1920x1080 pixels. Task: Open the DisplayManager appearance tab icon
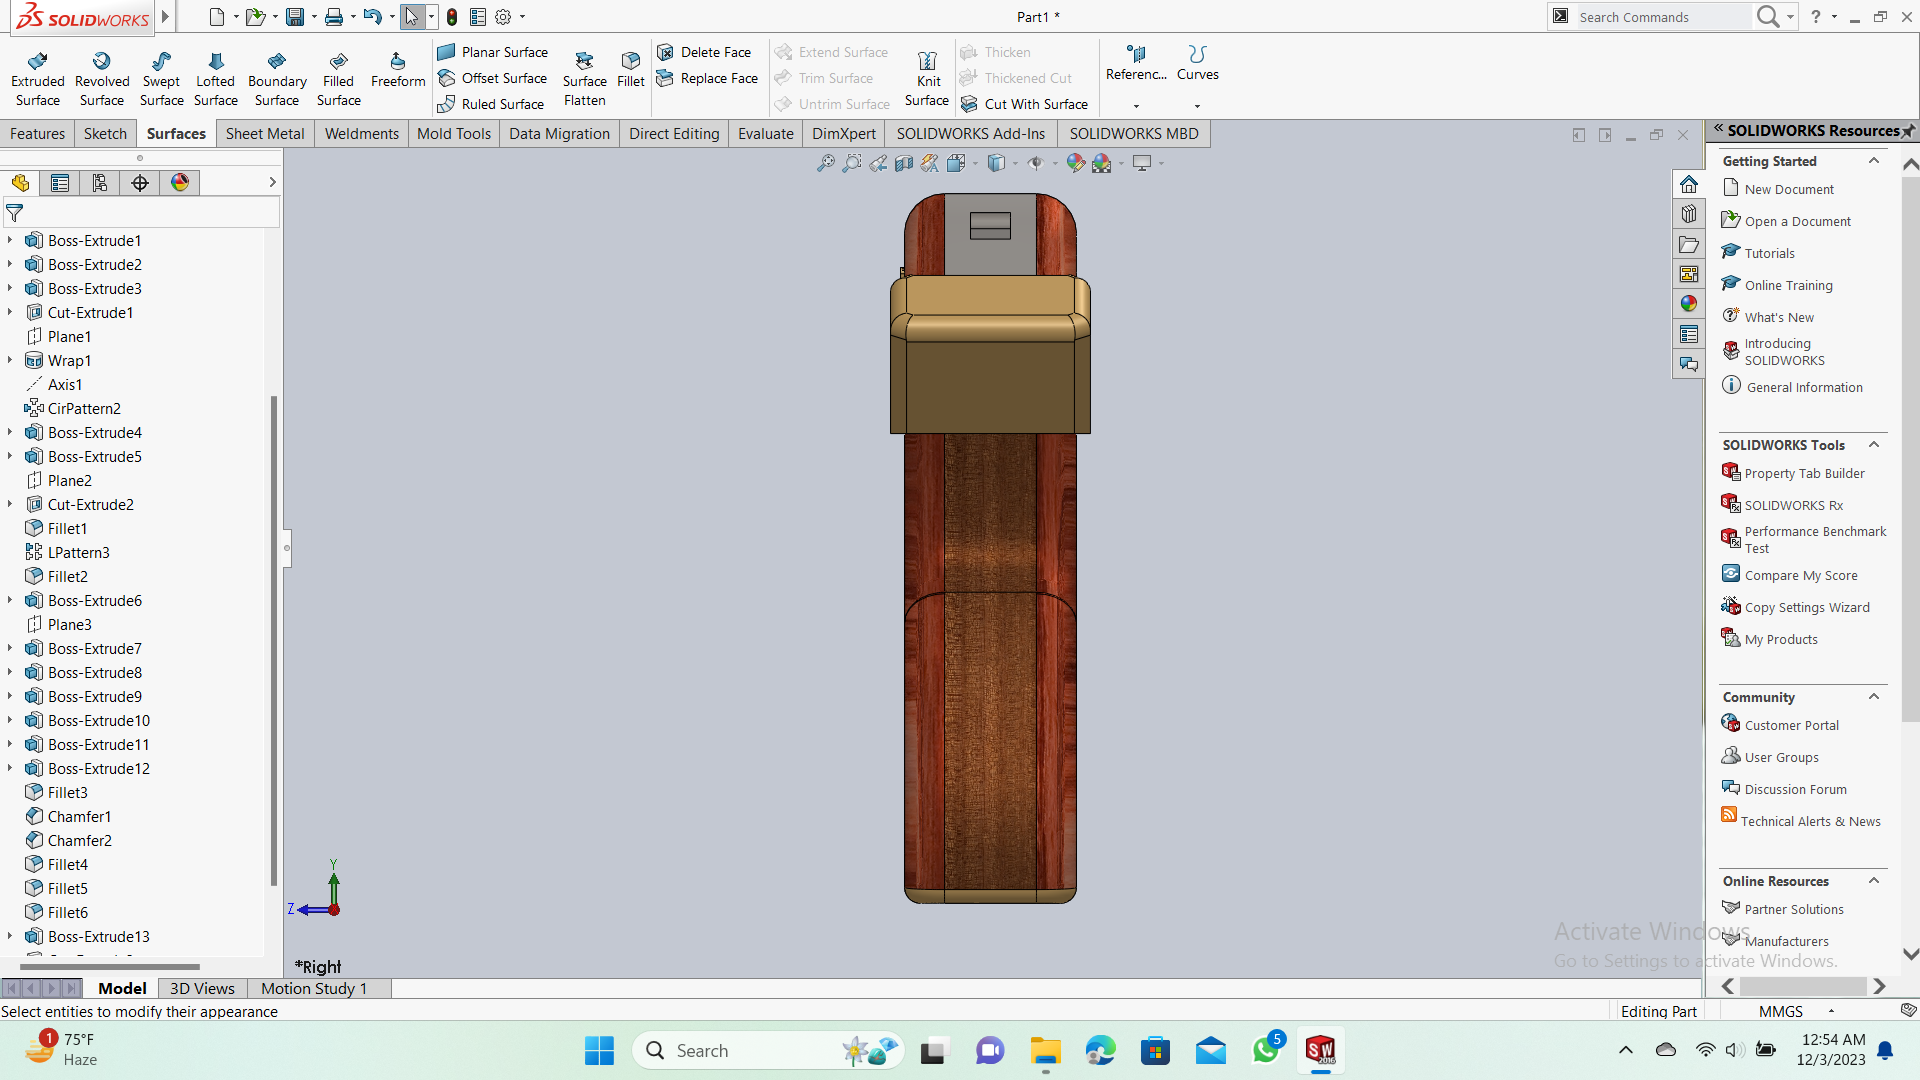click(x=180, y=182)
